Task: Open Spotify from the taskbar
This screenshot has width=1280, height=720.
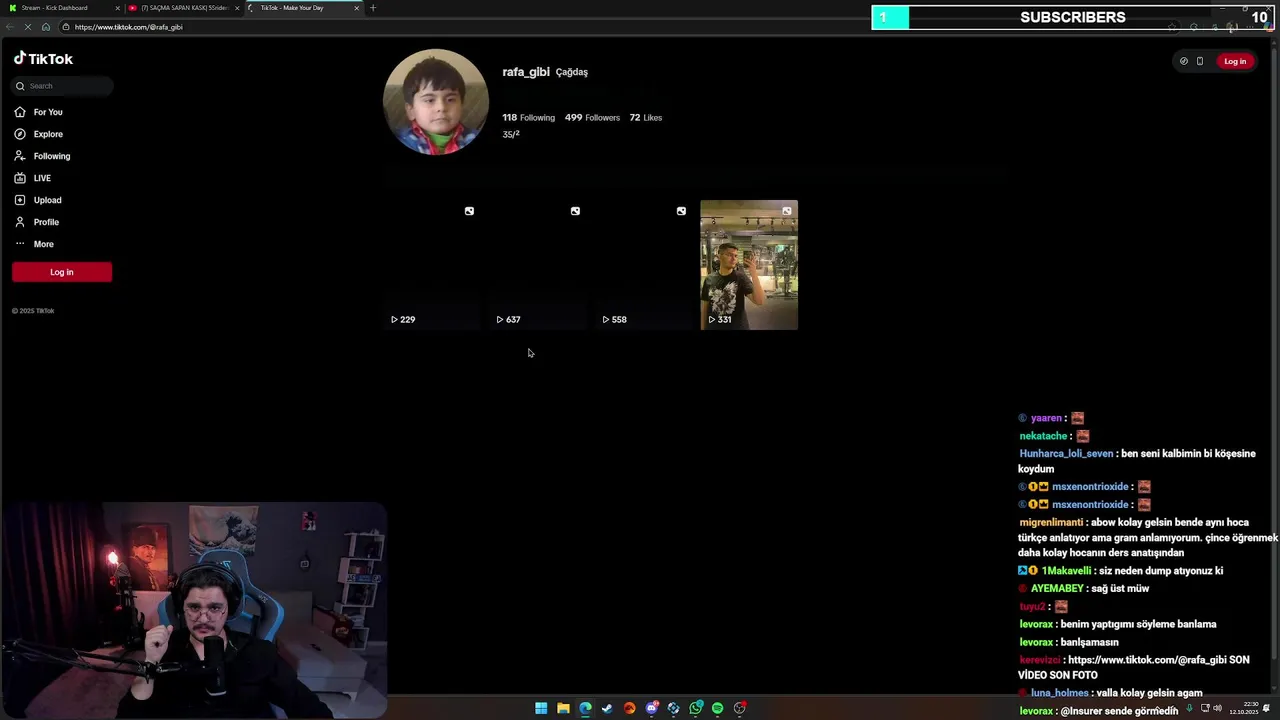Action: coord(717,708)
